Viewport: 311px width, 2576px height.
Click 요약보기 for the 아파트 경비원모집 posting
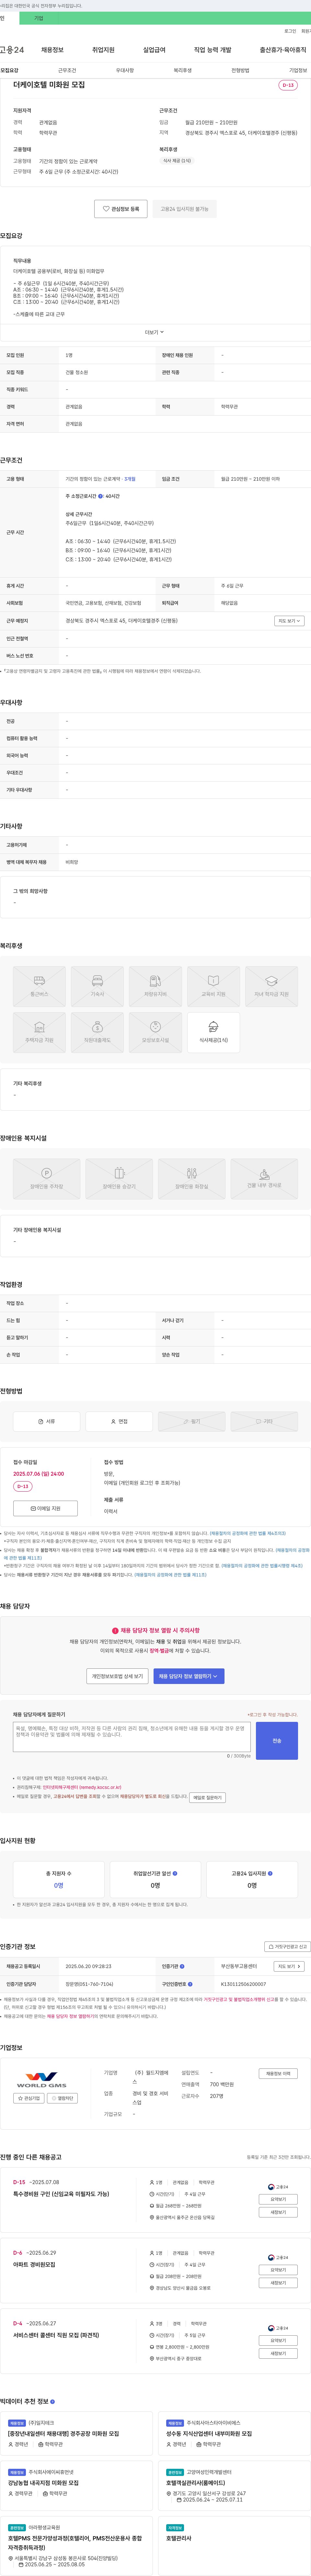278,2270
